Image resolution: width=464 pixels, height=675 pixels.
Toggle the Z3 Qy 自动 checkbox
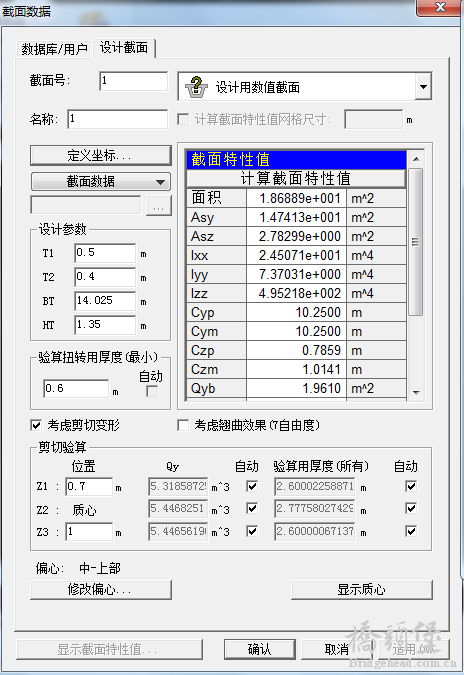[252, 531]
